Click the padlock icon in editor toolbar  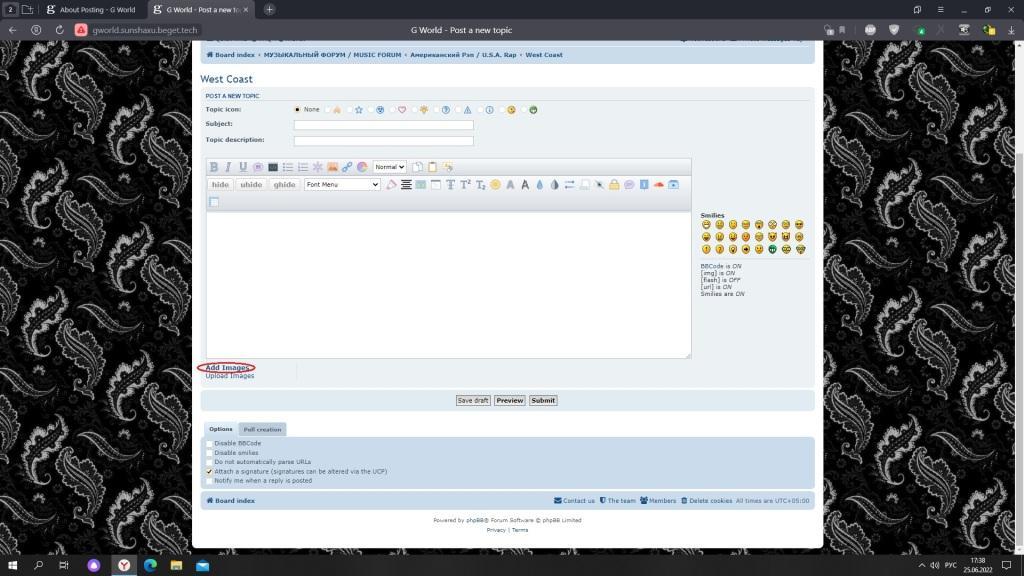click(x=614, y=185)
